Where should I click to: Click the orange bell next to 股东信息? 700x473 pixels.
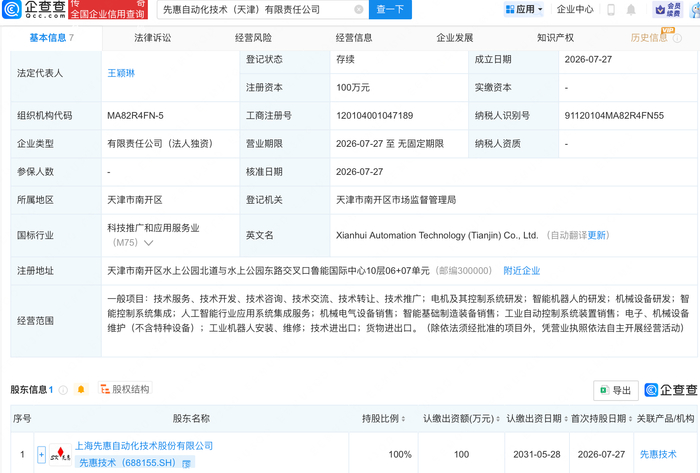tap(81, 390)
